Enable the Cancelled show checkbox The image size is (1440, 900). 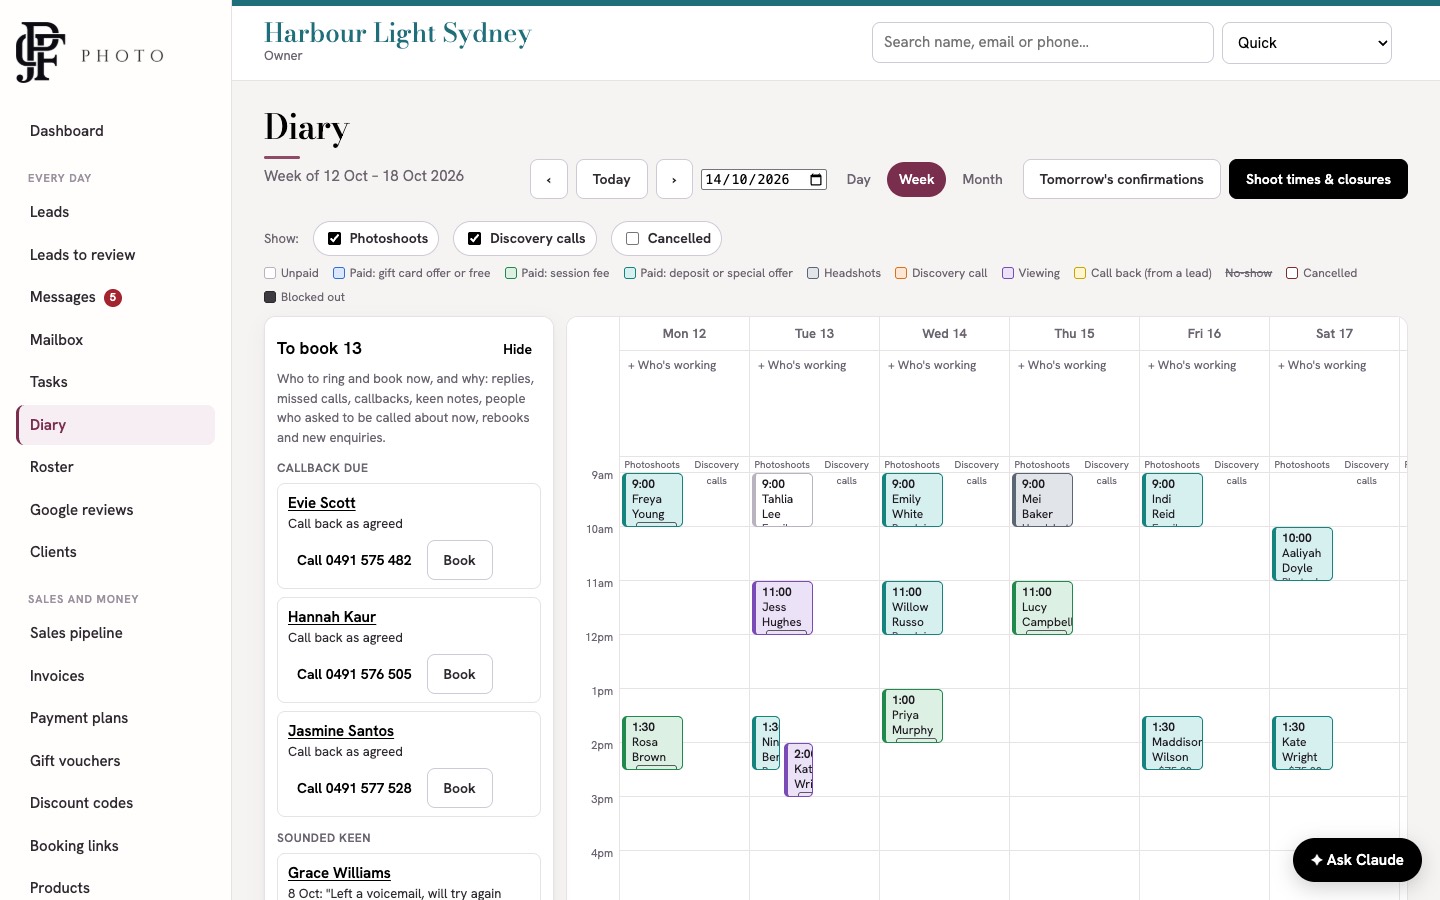pyautogui.click(x=632, y=238)
